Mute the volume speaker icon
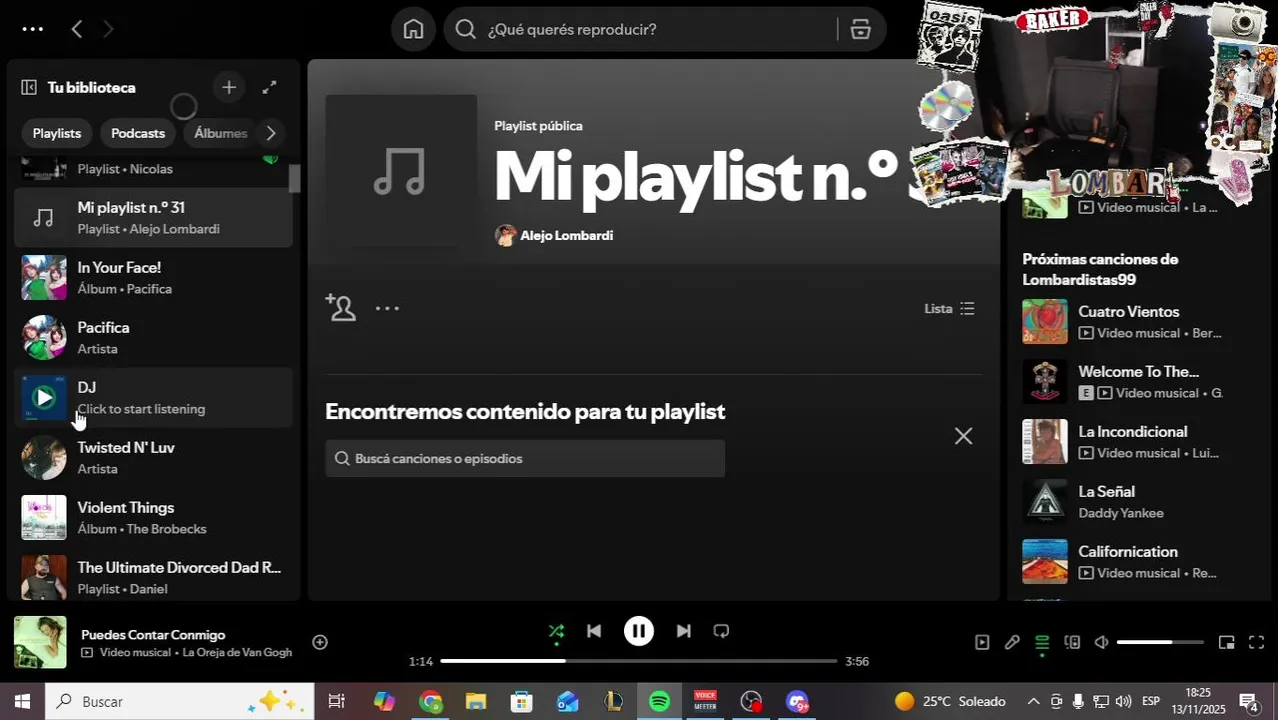Viewport: 1278px width, 720px height. 1101,643
